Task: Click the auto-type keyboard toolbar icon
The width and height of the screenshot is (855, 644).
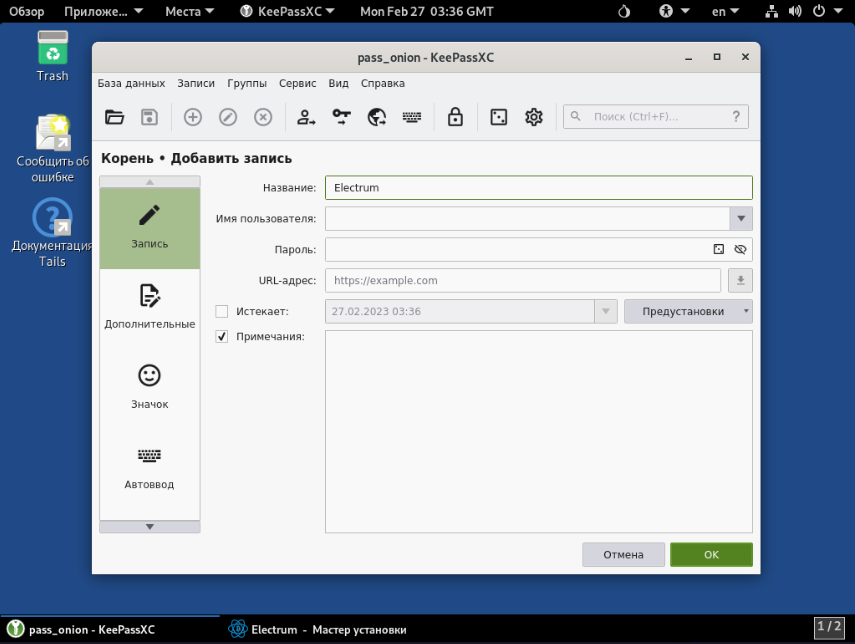Action: 412,117
